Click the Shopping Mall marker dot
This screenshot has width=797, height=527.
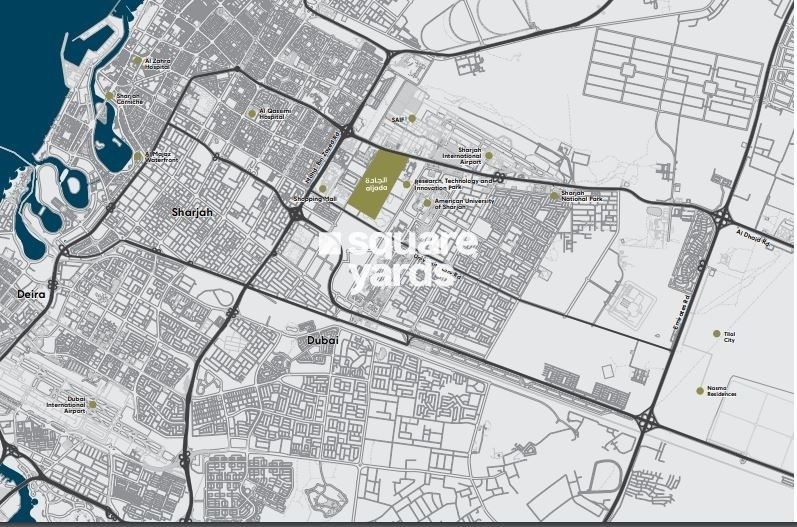click(x=322, y=189)
